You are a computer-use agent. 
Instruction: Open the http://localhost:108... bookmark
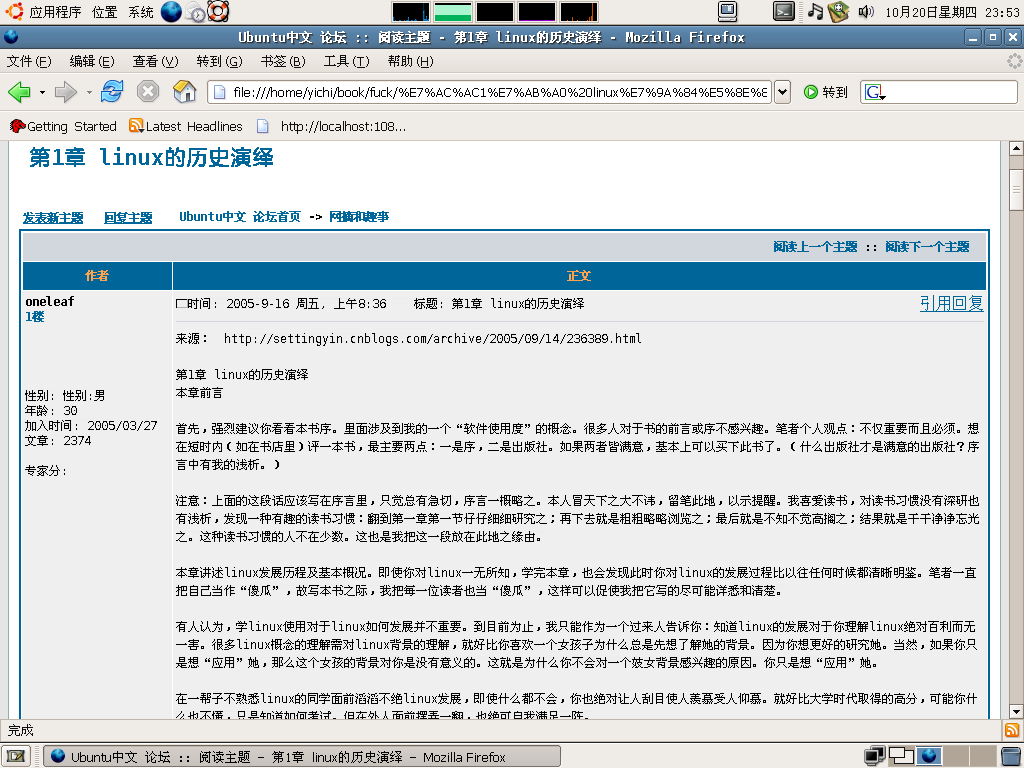(332, 126)
